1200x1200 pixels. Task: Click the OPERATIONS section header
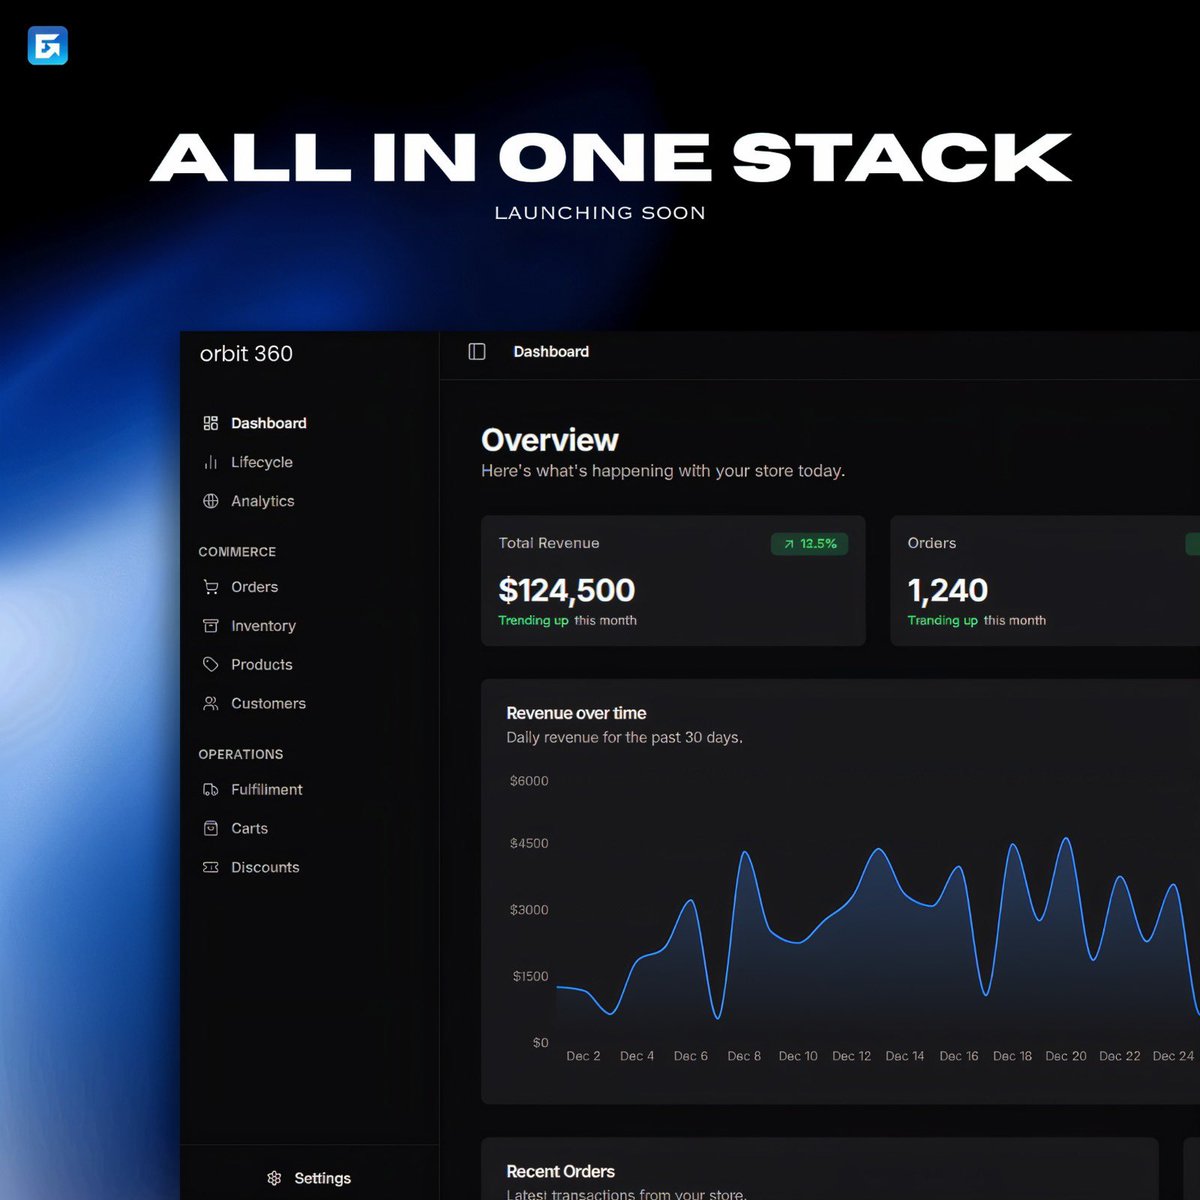click(x=241, y=754)
